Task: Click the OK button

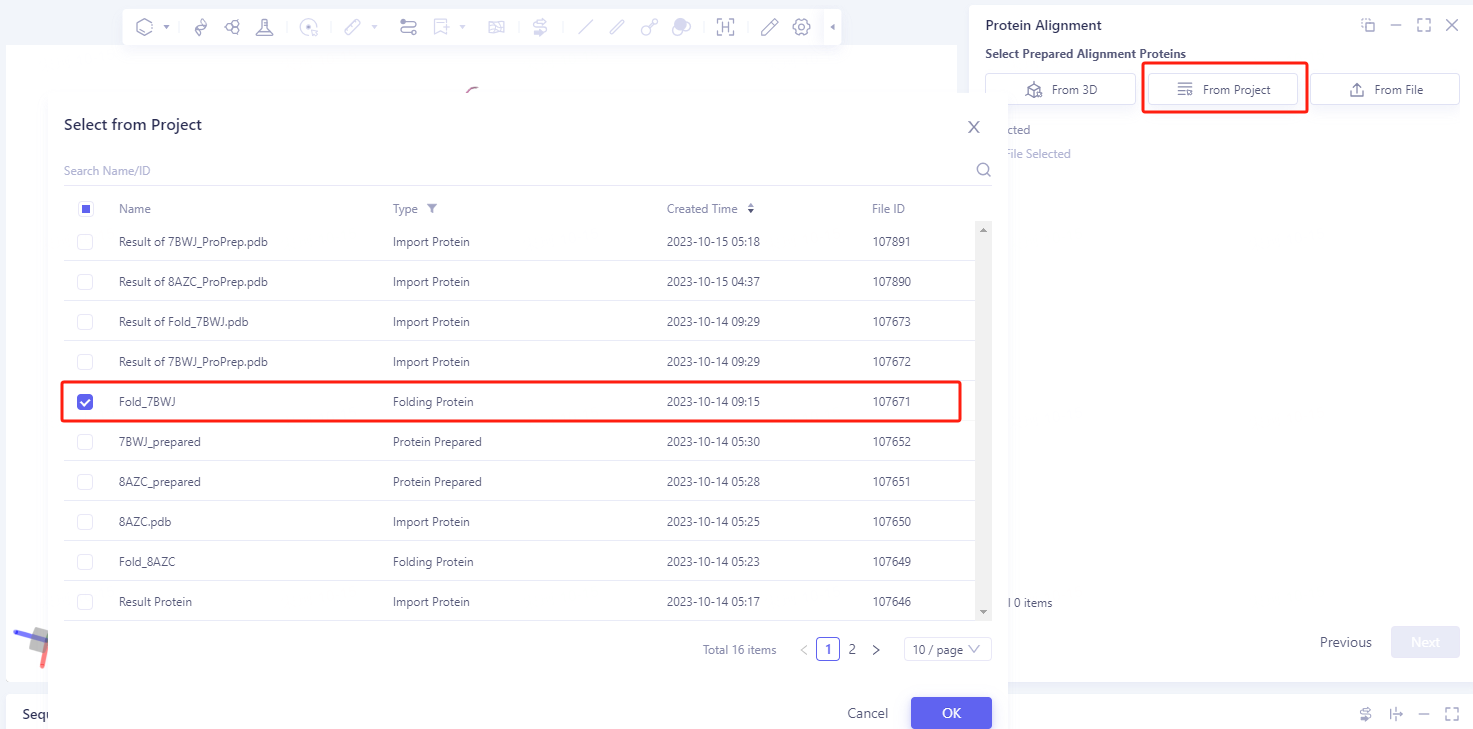Action: [x=951, y=713]
